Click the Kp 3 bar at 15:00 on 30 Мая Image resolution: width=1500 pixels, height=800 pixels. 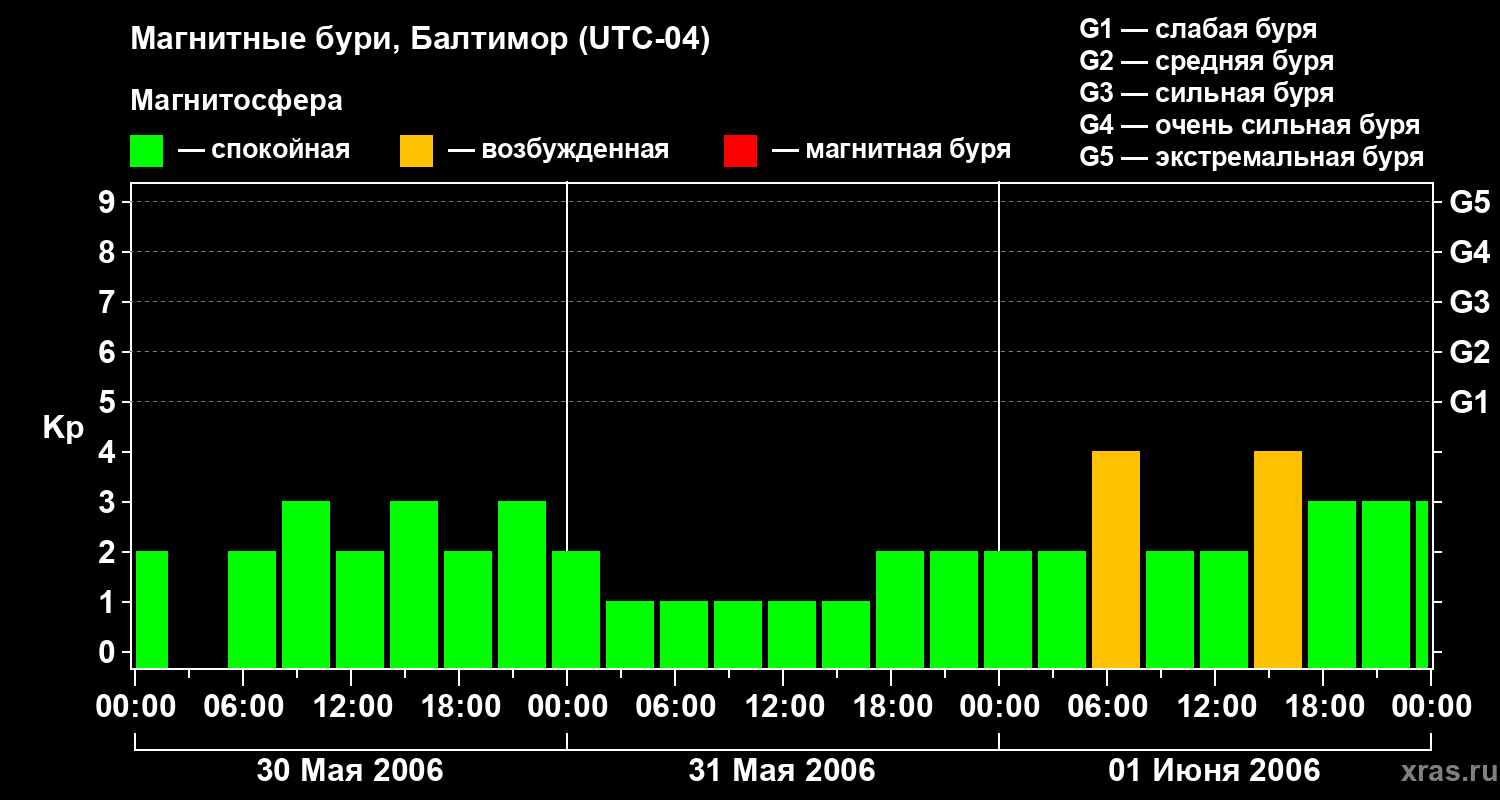click(414, 585)
